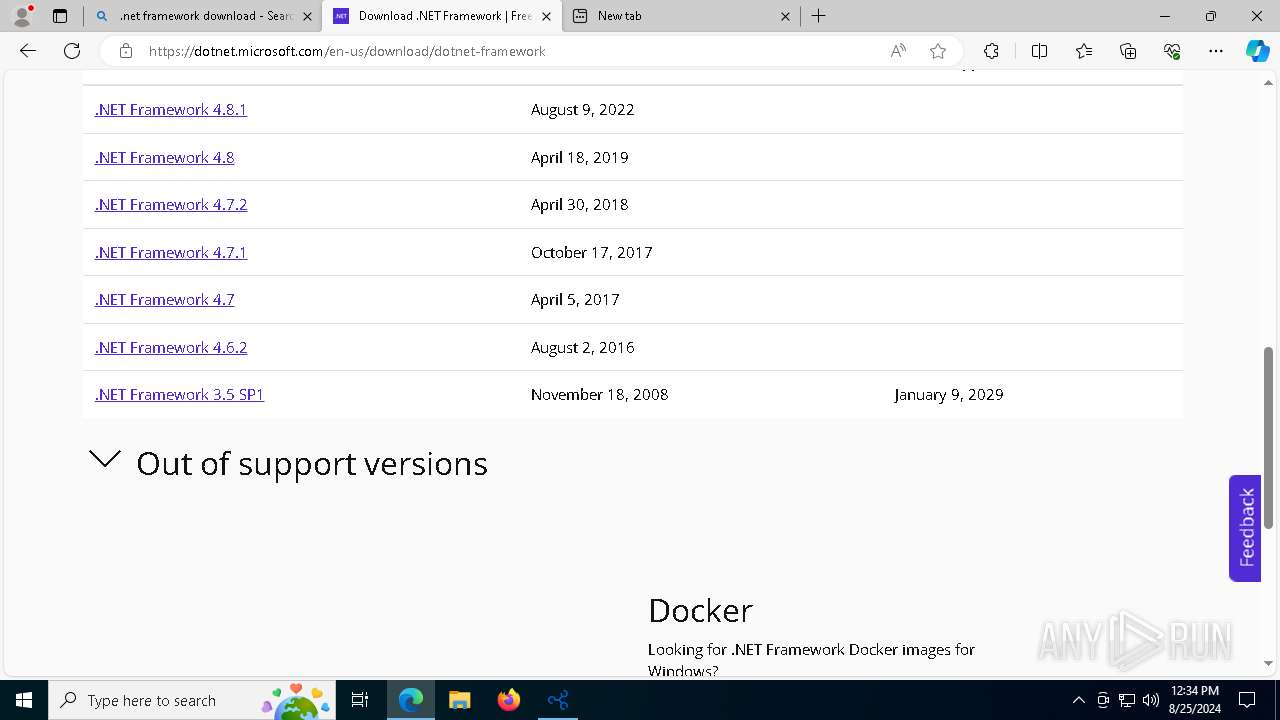
Task: Open the tab actions menu icon
Action: pos(60,16)
